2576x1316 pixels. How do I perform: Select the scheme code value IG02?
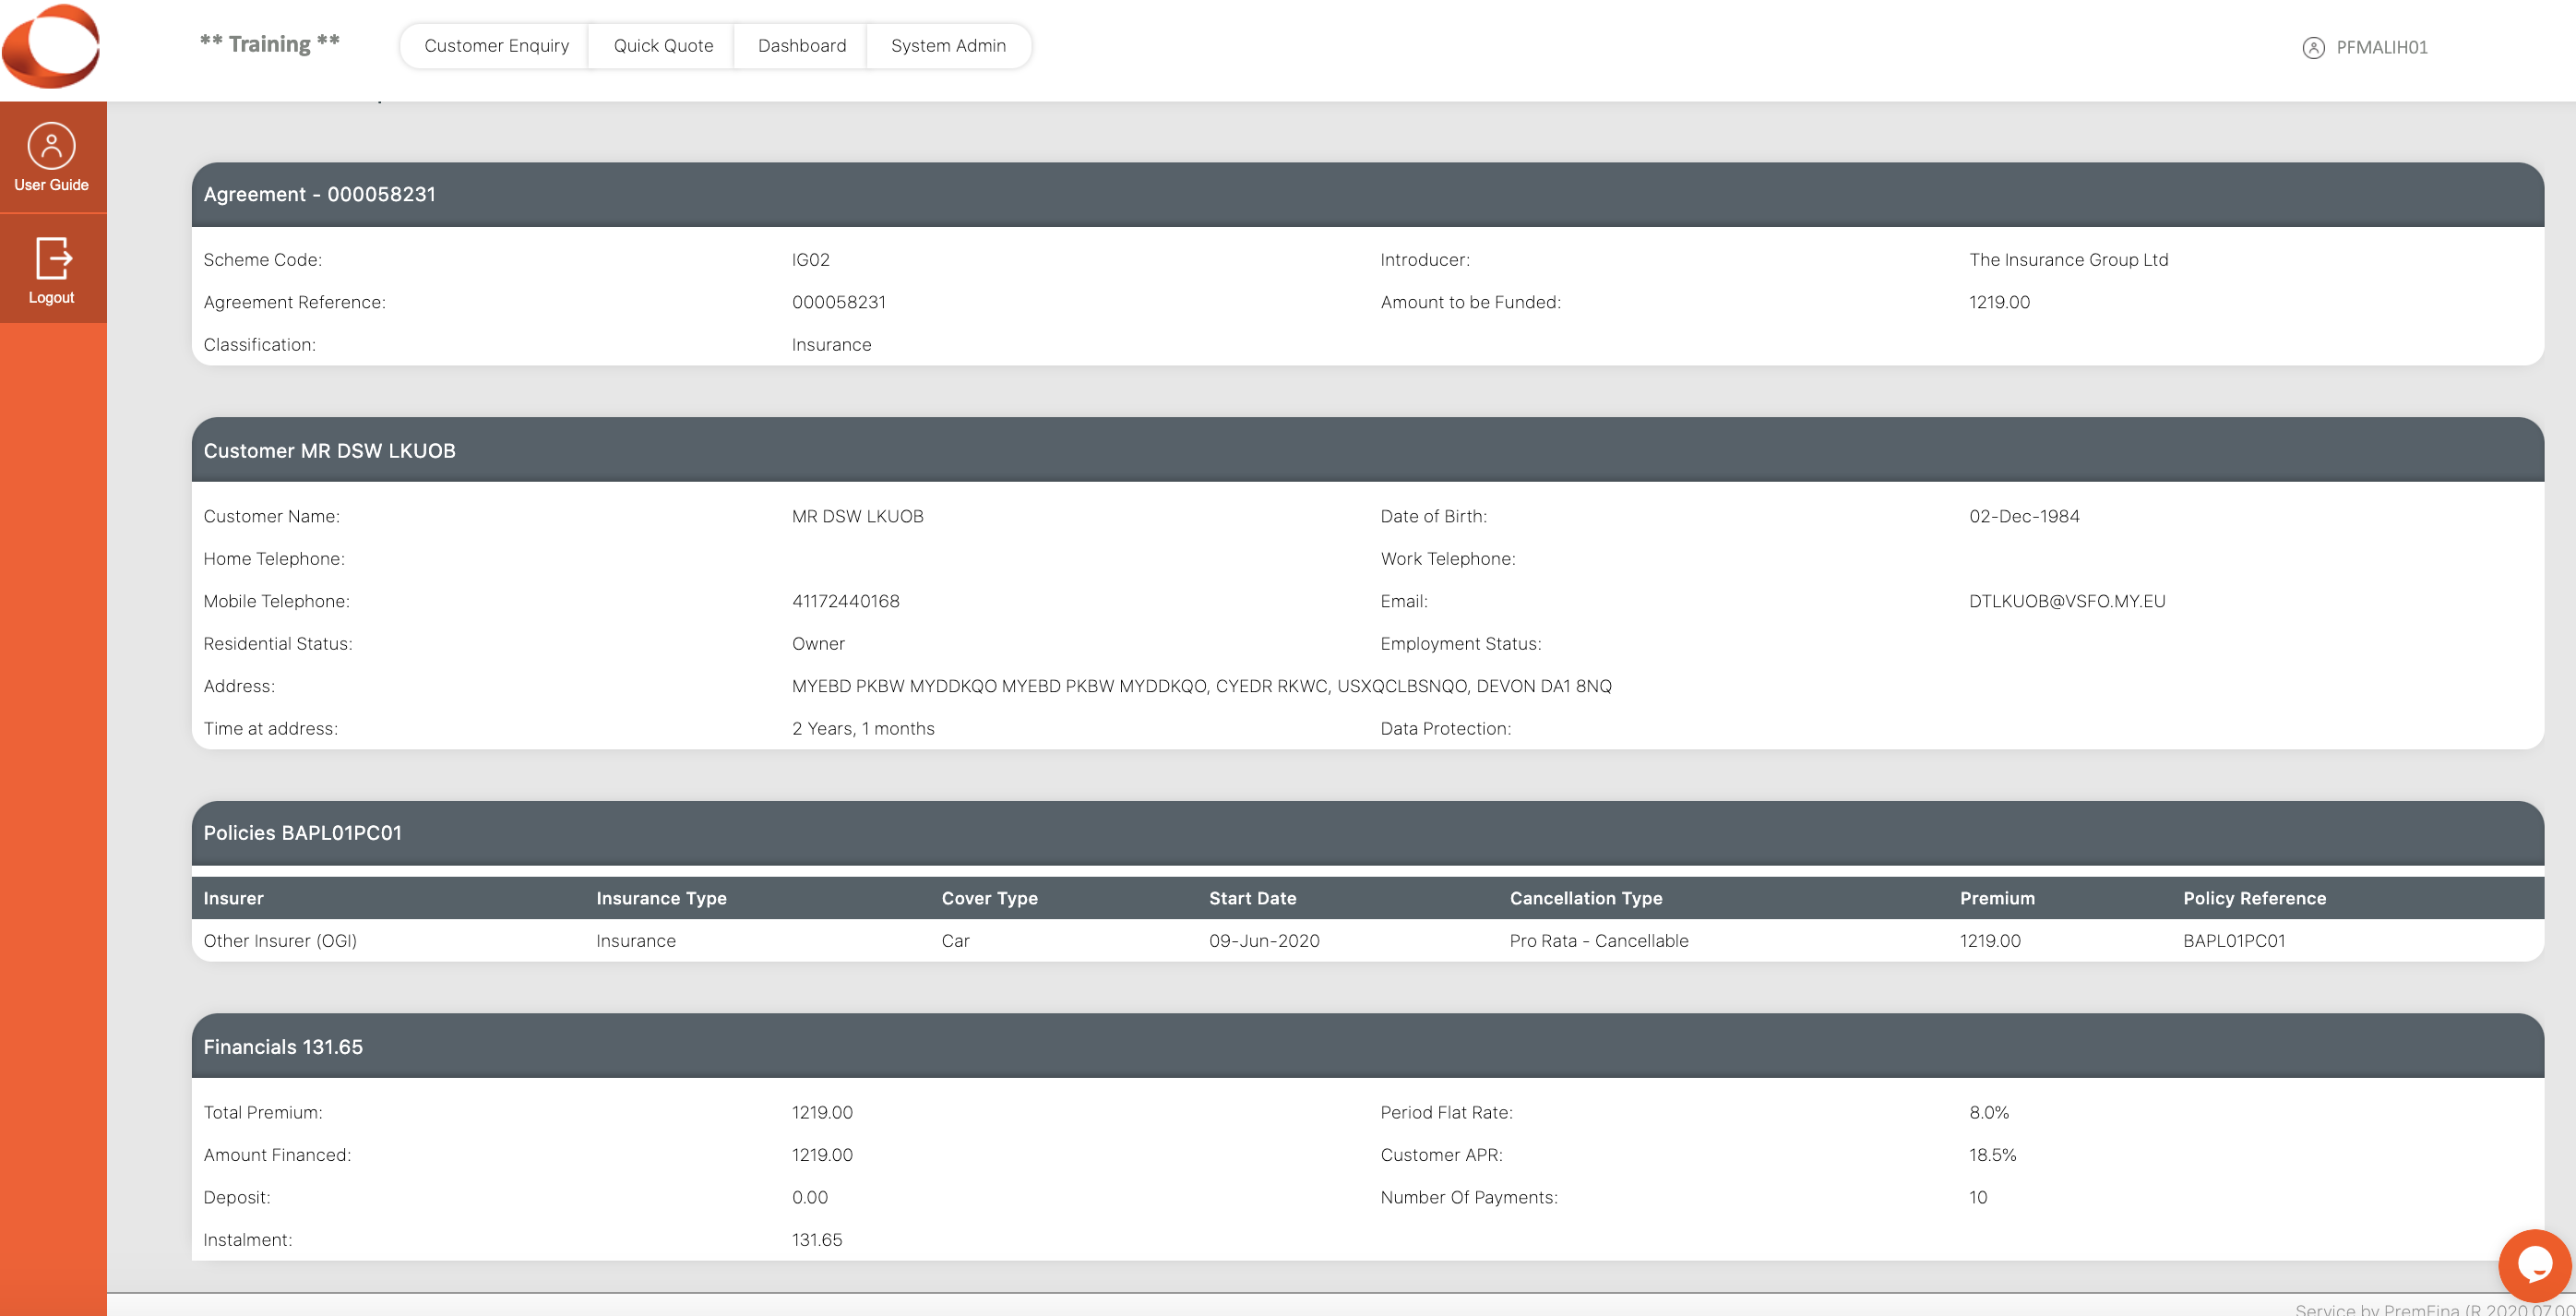coord(810,260)
